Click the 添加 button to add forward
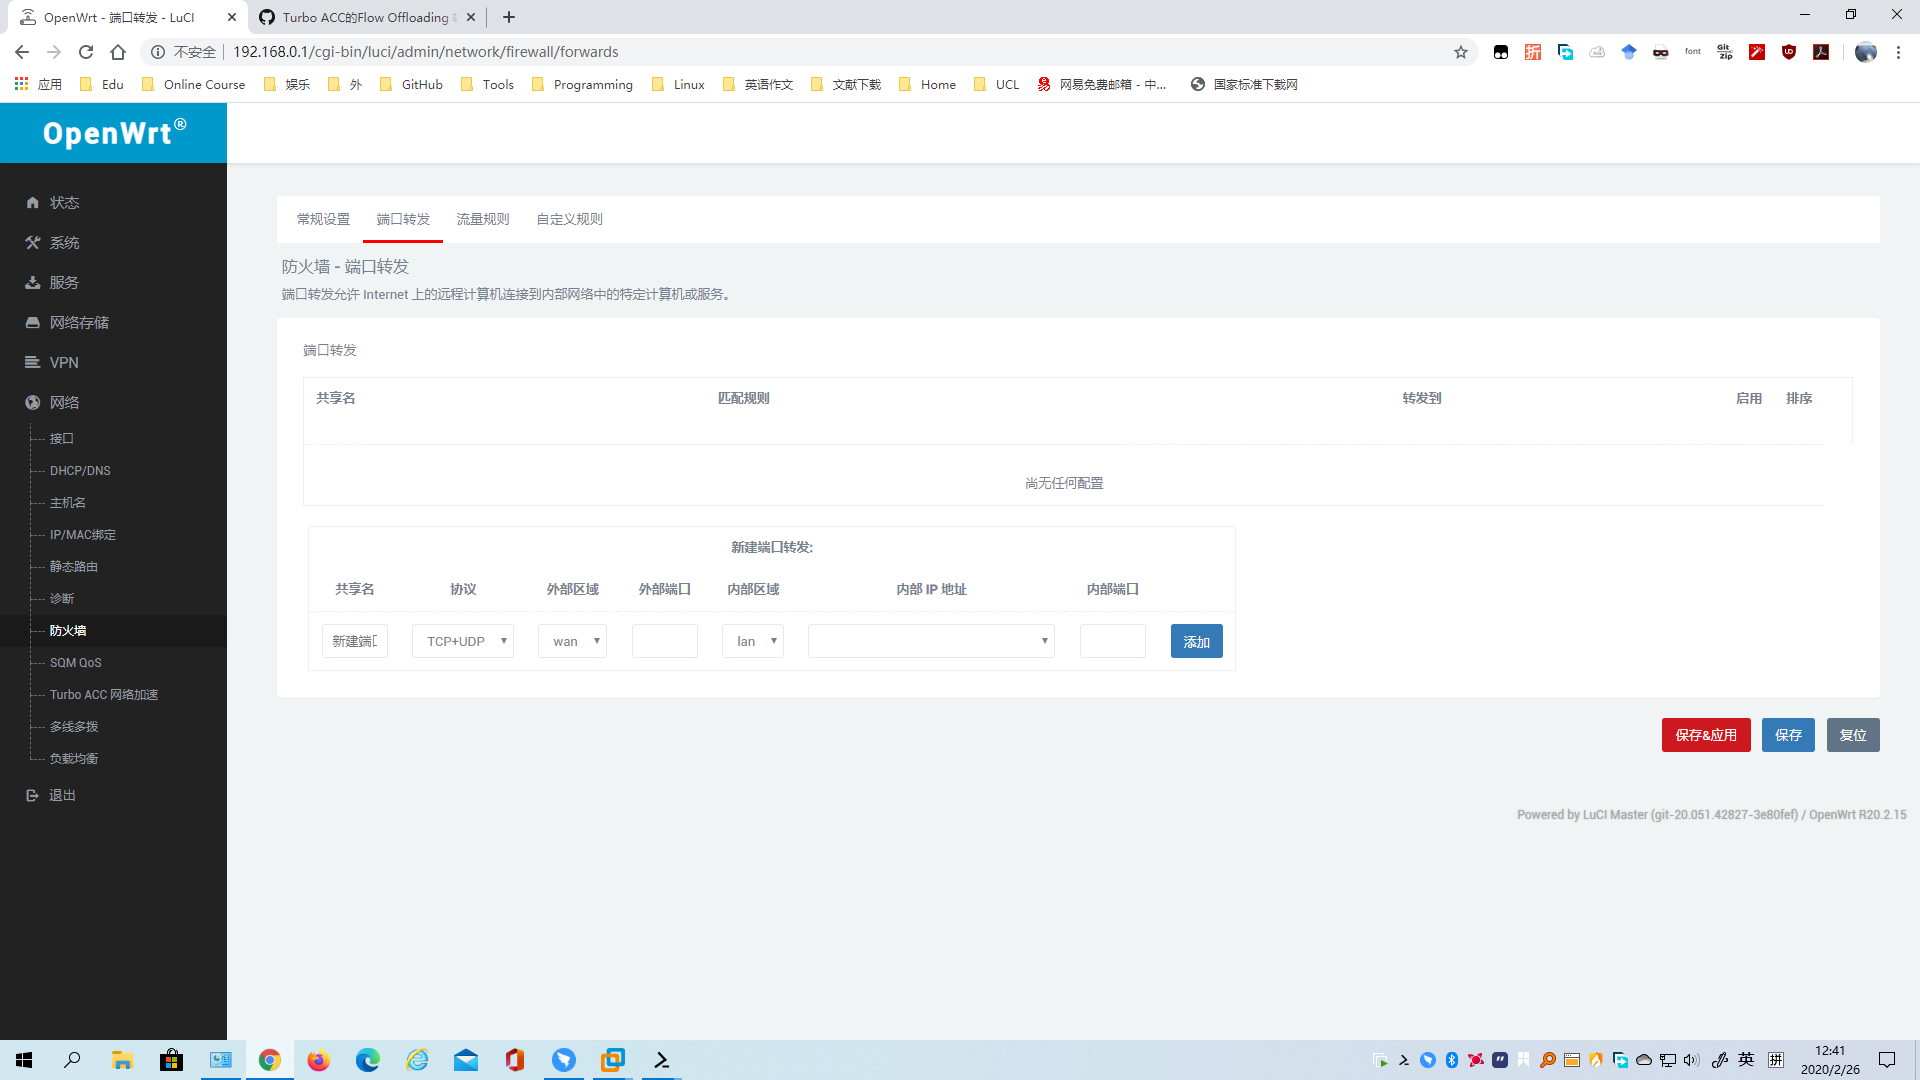1920x1080 pixels. (x=1196, y=641)
